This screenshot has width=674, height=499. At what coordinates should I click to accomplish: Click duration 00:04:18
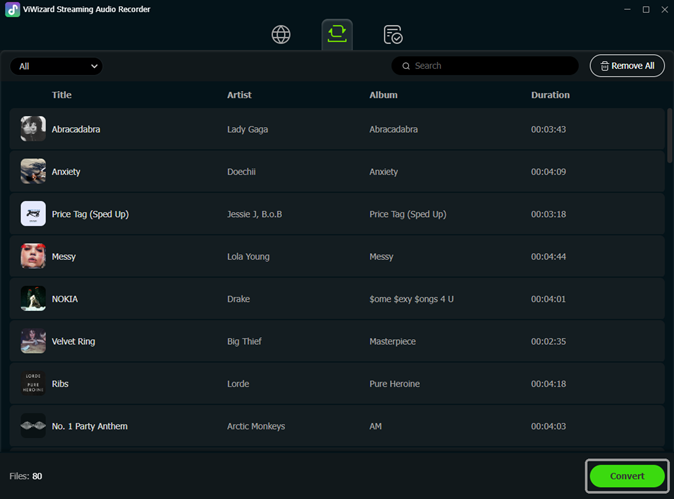point(548,384)
